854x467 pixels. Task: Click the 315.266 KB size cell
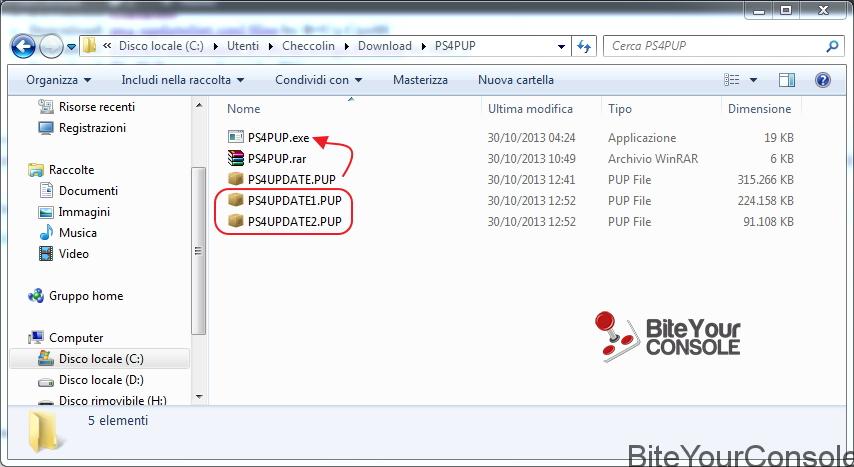tap(765, 180)
